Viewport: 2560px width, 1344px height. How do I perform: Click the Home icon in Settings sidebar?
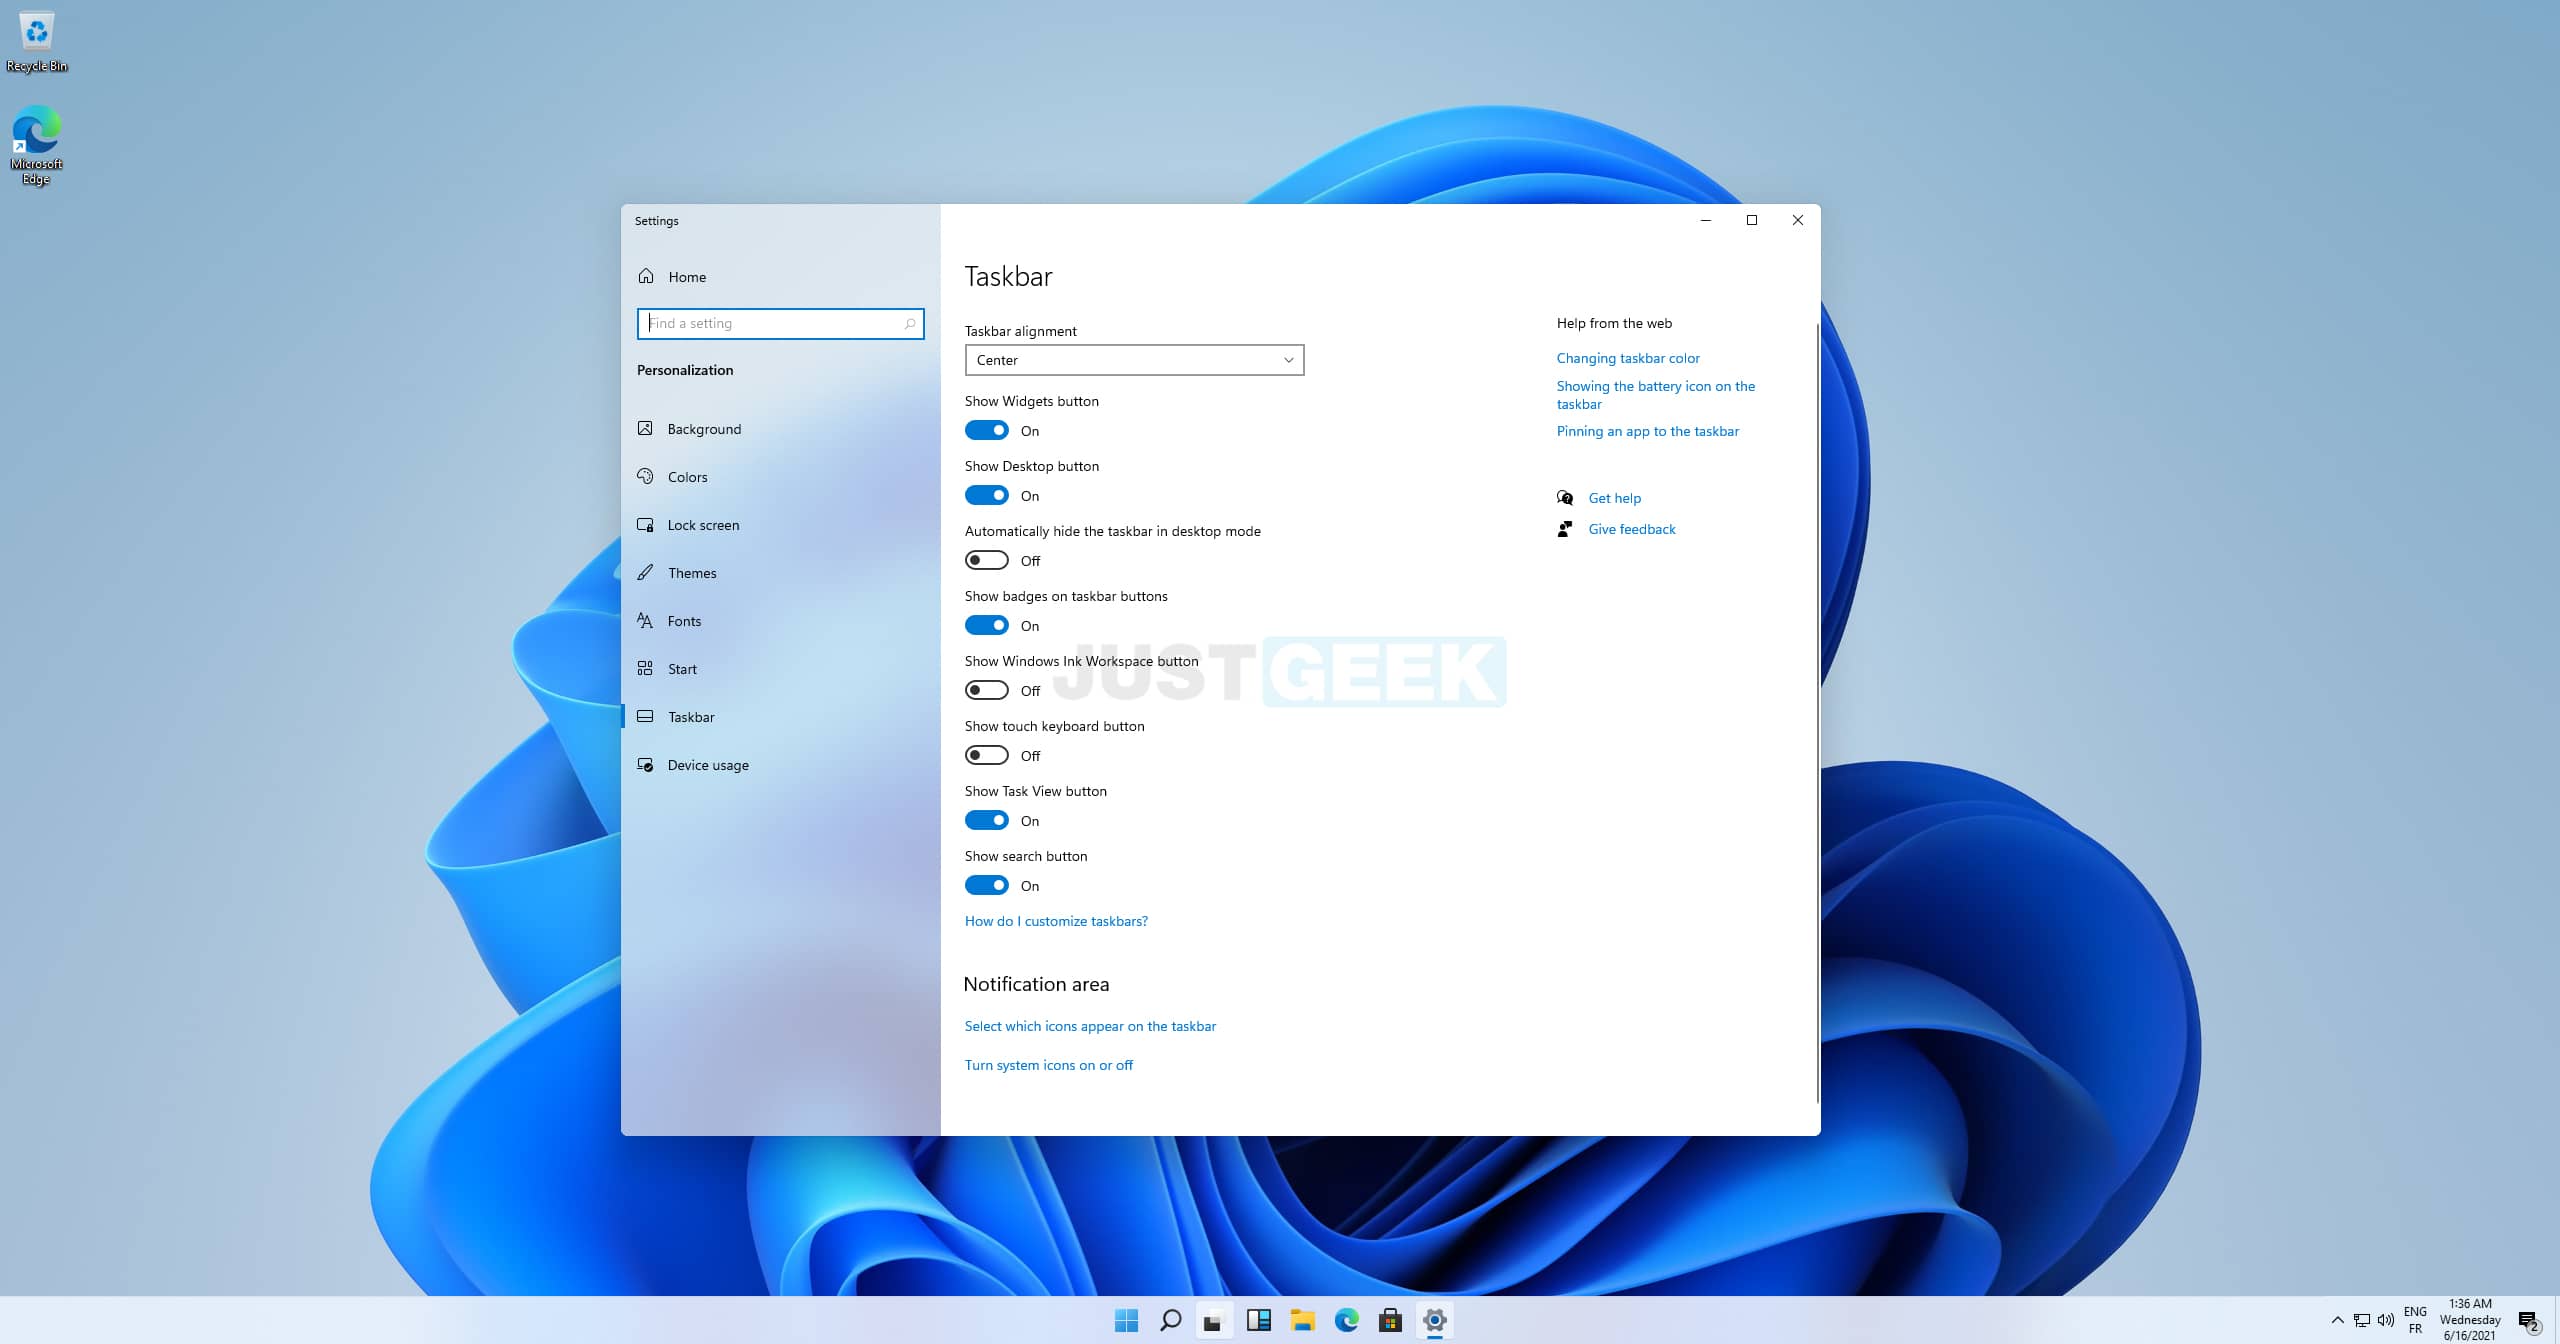coord(646,276)
